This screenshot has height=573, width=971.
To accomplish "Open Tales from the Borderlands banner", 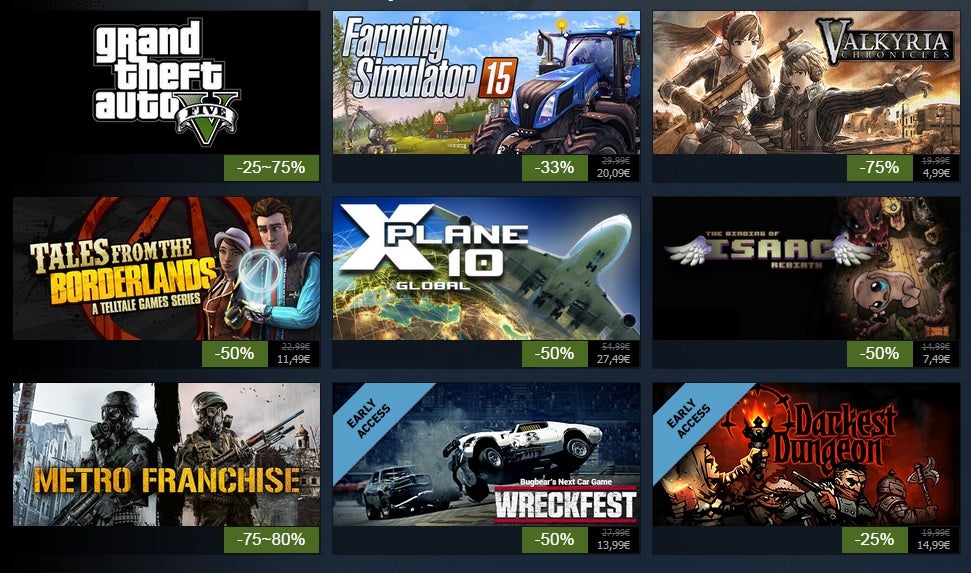I will [166, 268].
